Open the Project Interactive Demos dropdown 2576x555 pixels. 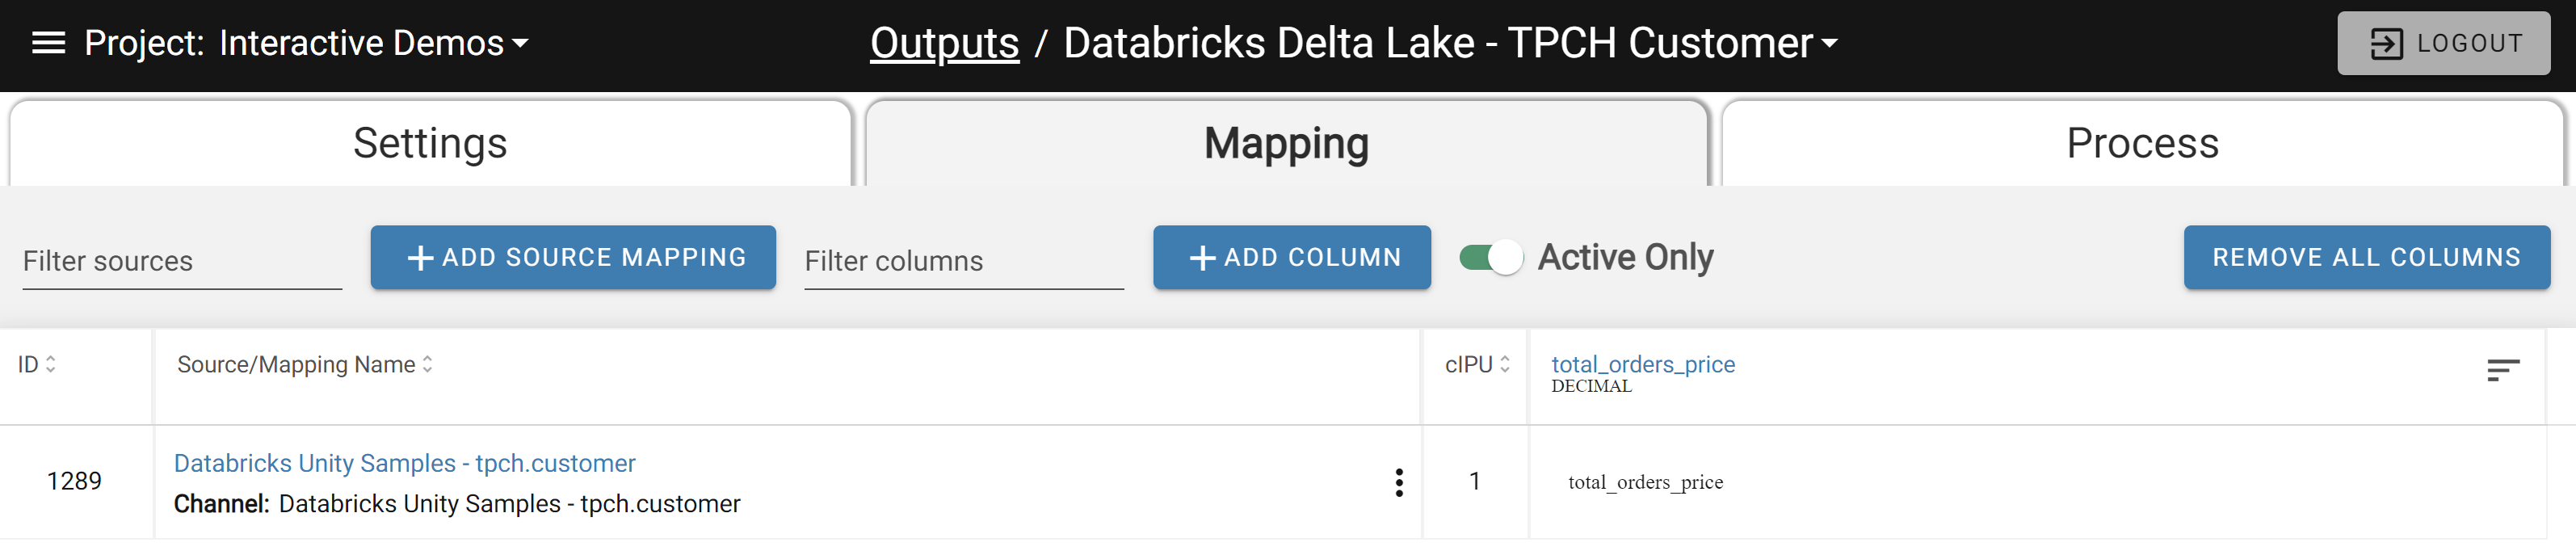click(306, 43)
